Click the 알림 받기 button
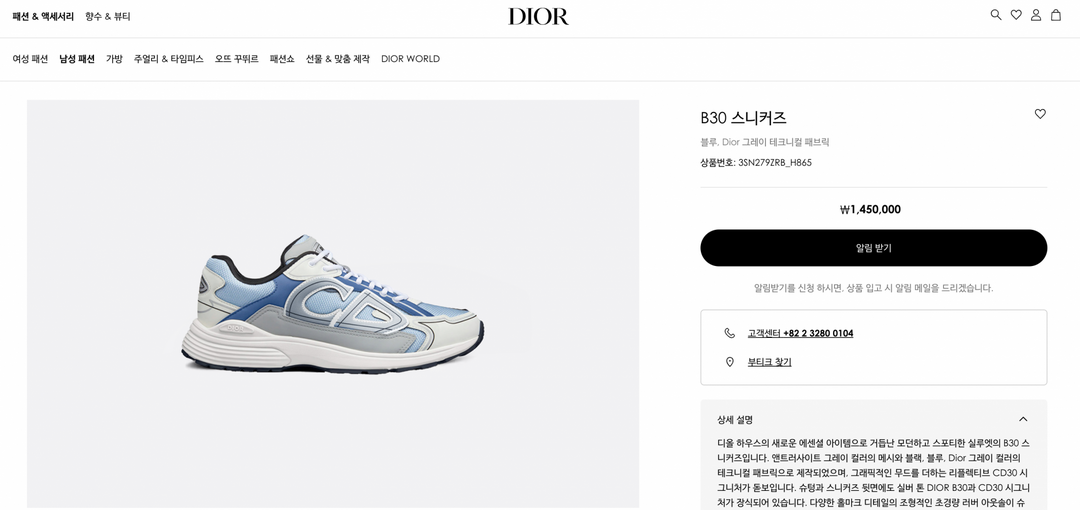1080x510 pixels. [x=873, y=248]
